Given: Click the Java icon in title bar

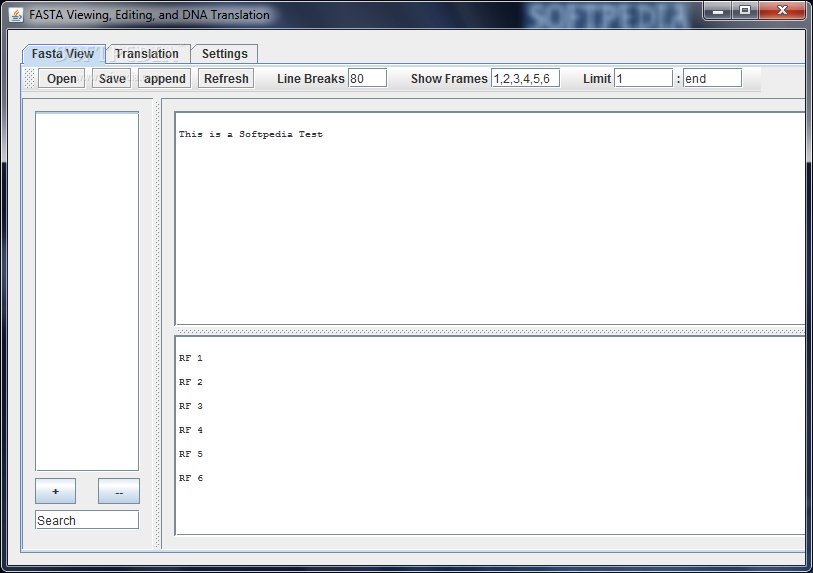Looking at the screenshot, I should point(16,15).
